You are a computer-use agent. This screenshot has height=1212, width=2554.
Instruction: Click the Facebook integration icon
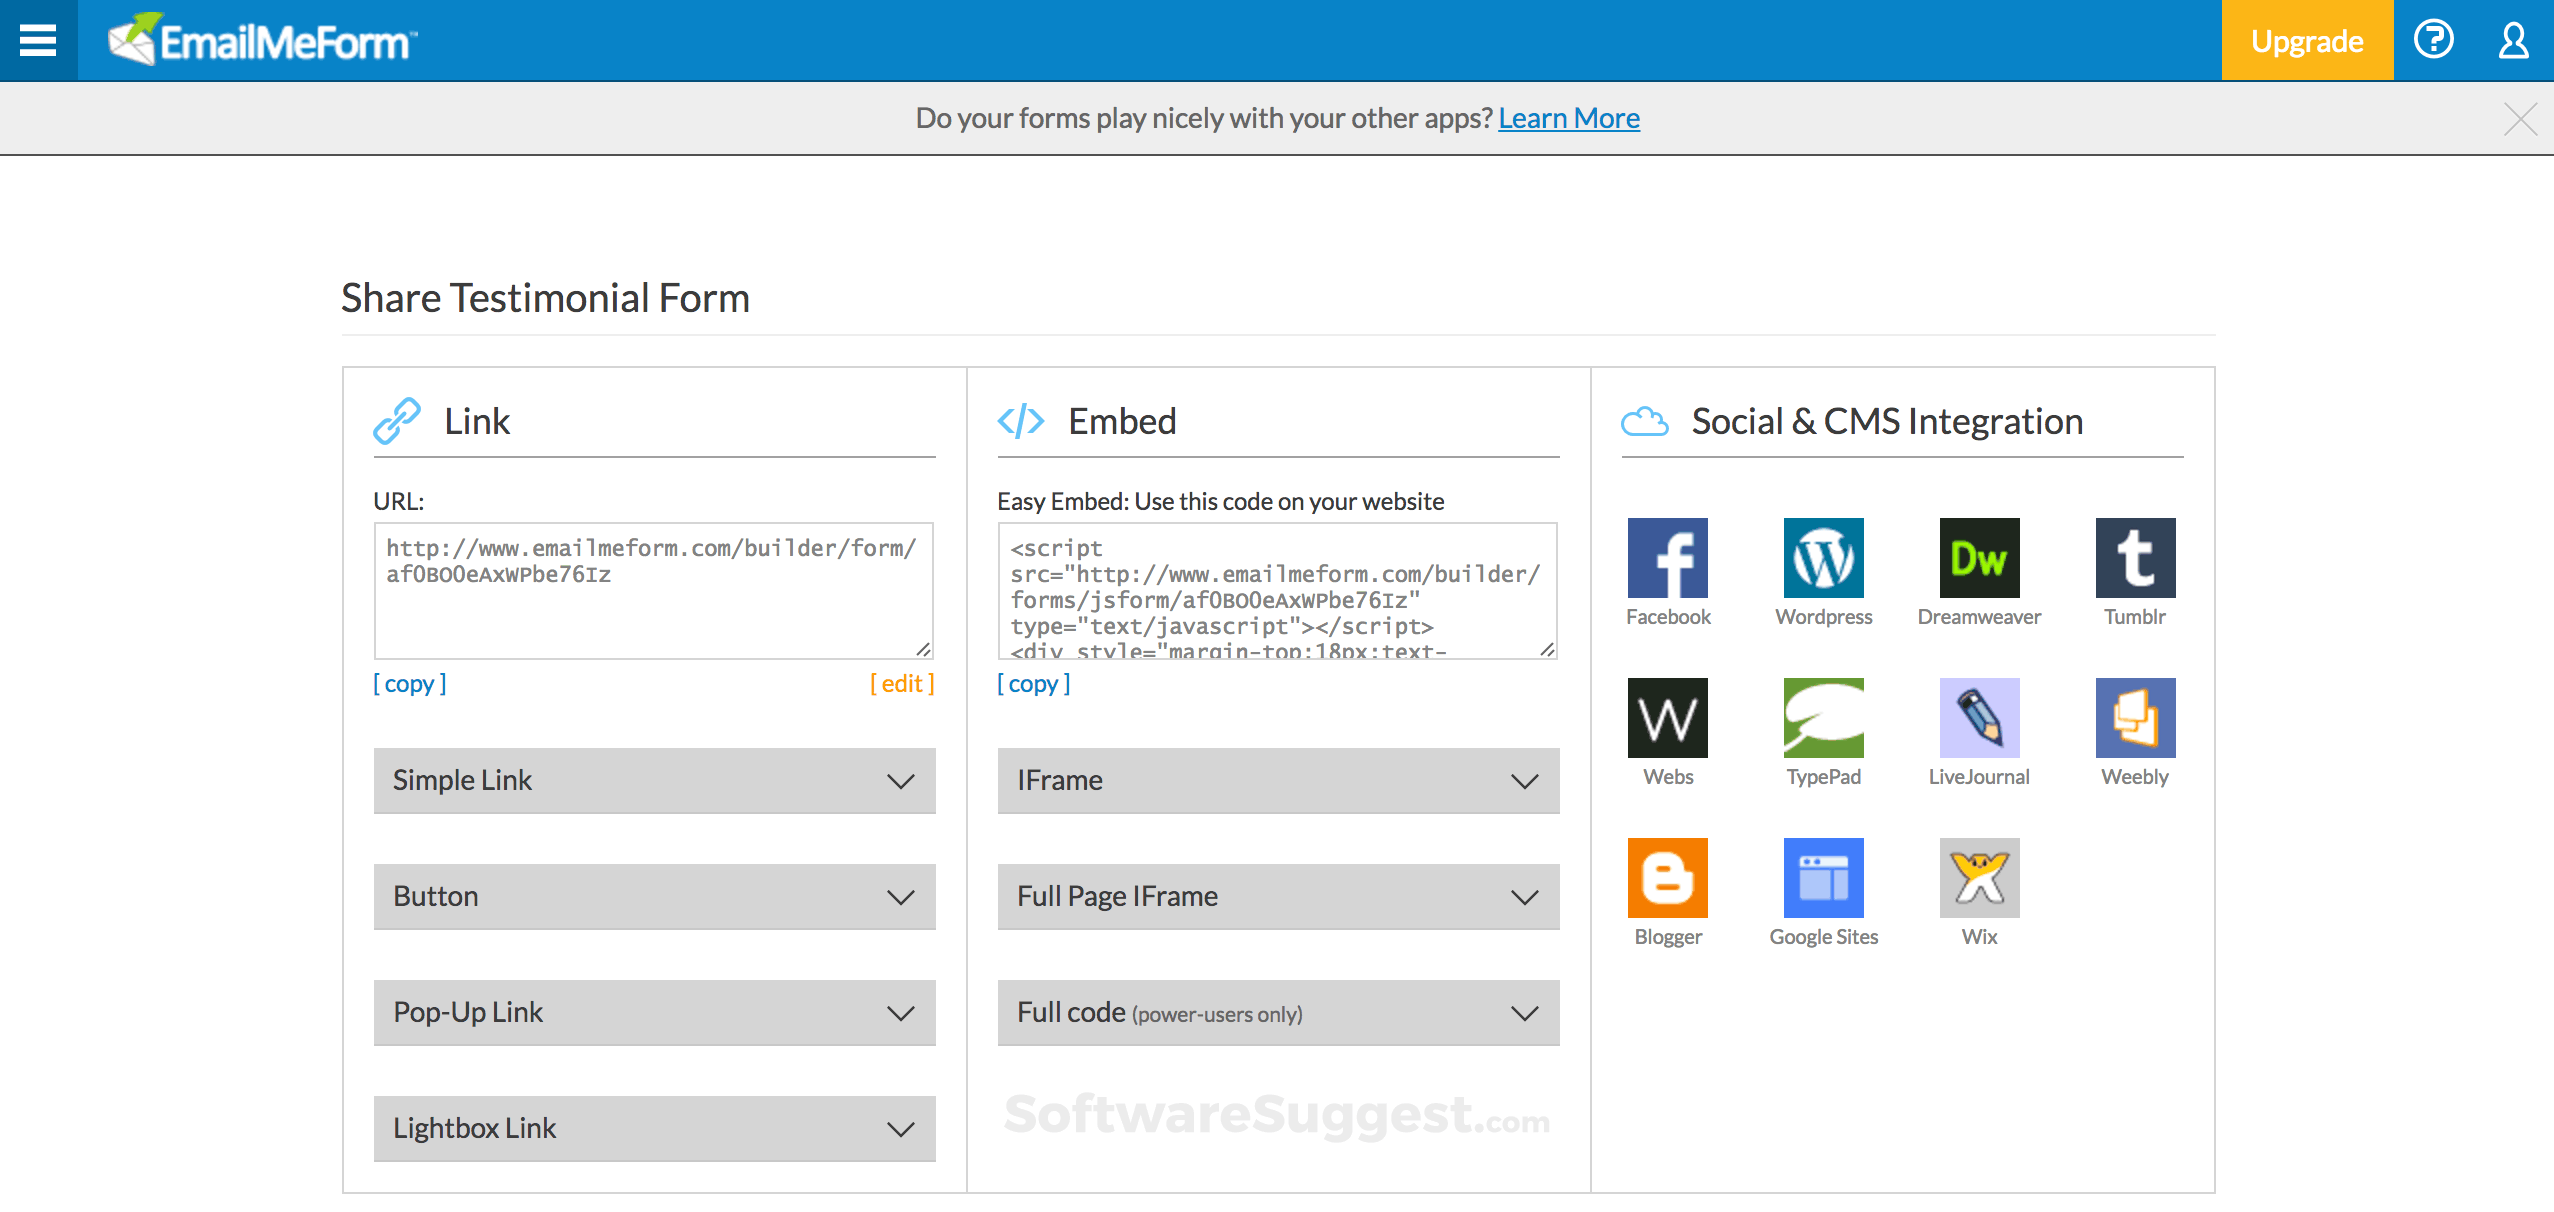(1667, 558)
